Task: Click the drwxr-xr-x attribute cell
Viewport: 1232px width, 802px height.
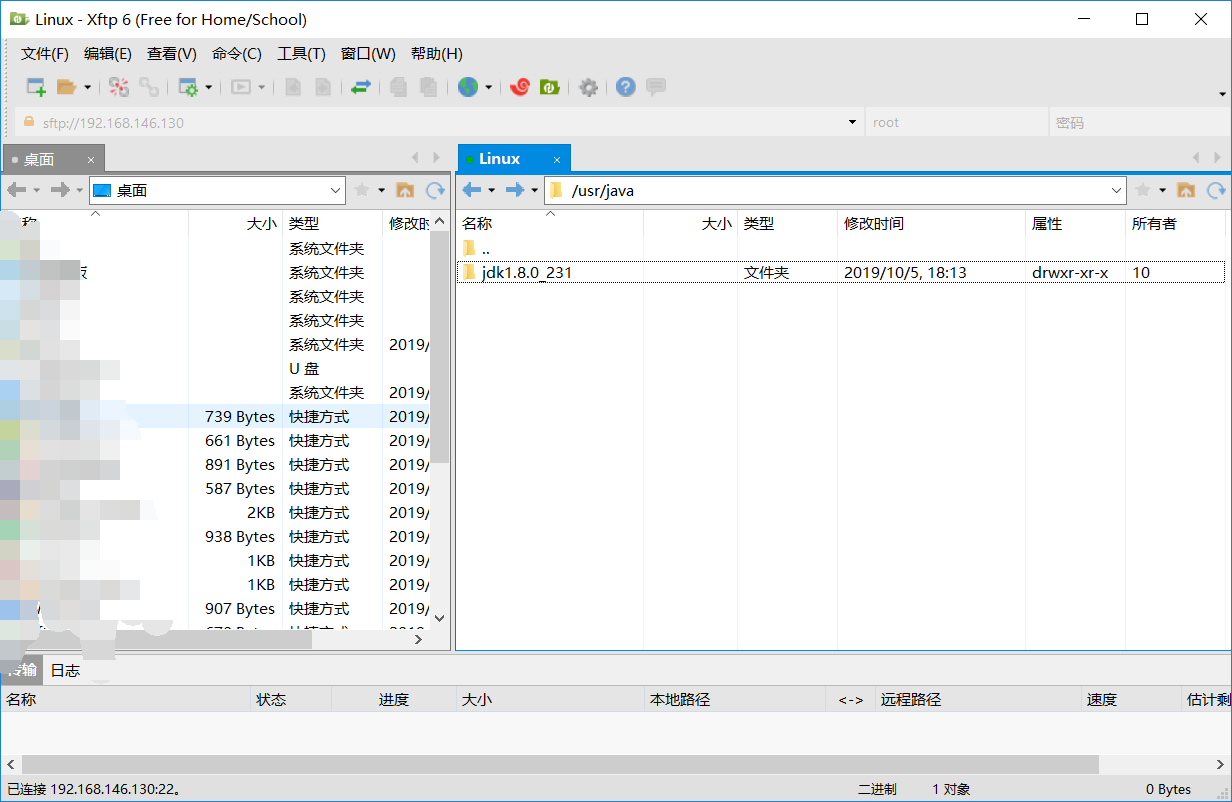Action: coord(1070,272)
